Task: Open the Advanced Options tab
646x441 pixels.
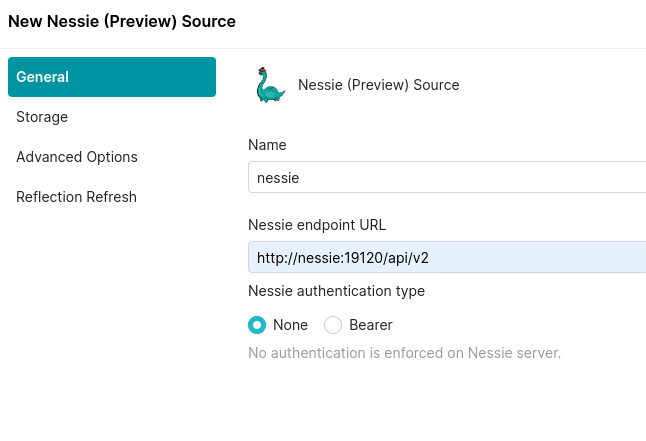Action: click(x=77, y=157)
